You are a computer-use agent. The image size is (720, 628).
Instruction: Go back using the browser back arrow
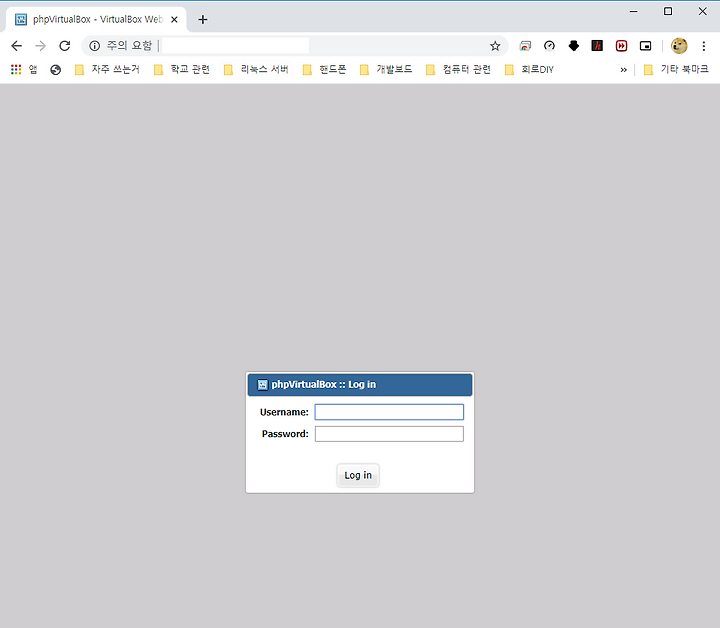(x=17, y=45)
